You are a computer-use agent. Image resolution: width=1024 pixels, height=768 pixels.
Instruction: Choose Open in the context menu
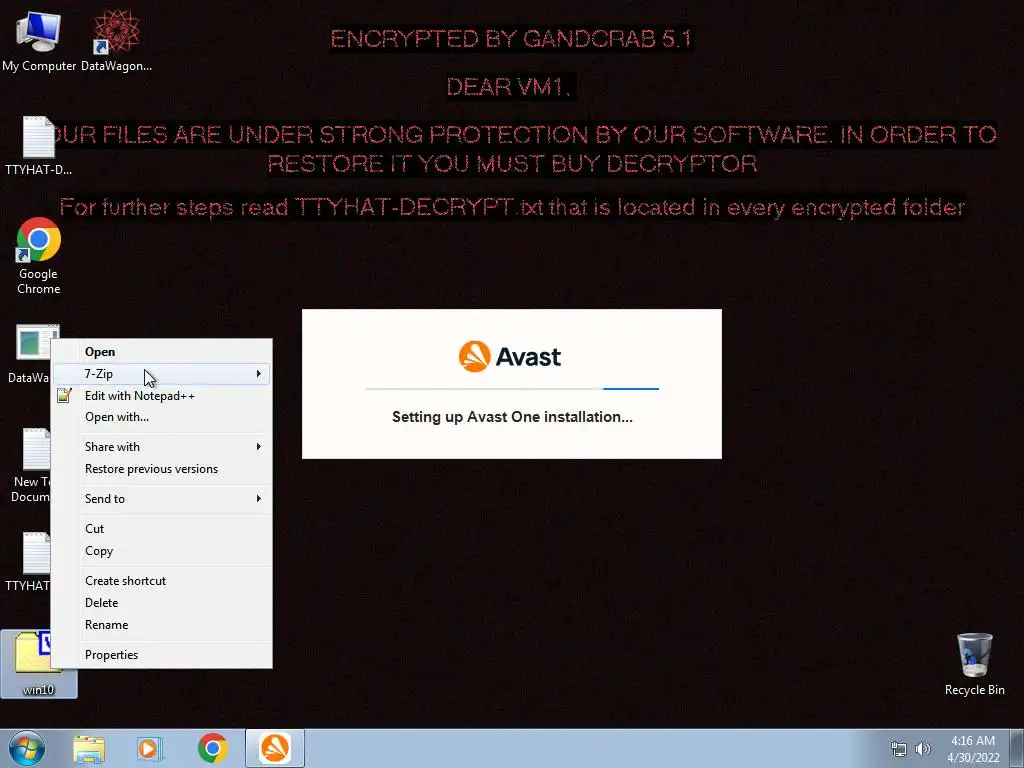161,352
